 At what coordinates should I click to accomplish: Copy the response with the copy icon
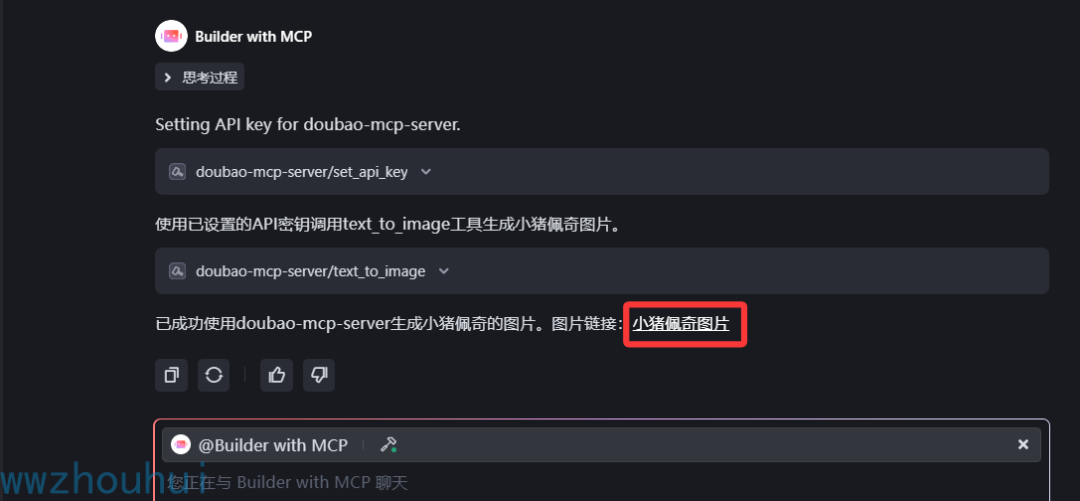172,375
